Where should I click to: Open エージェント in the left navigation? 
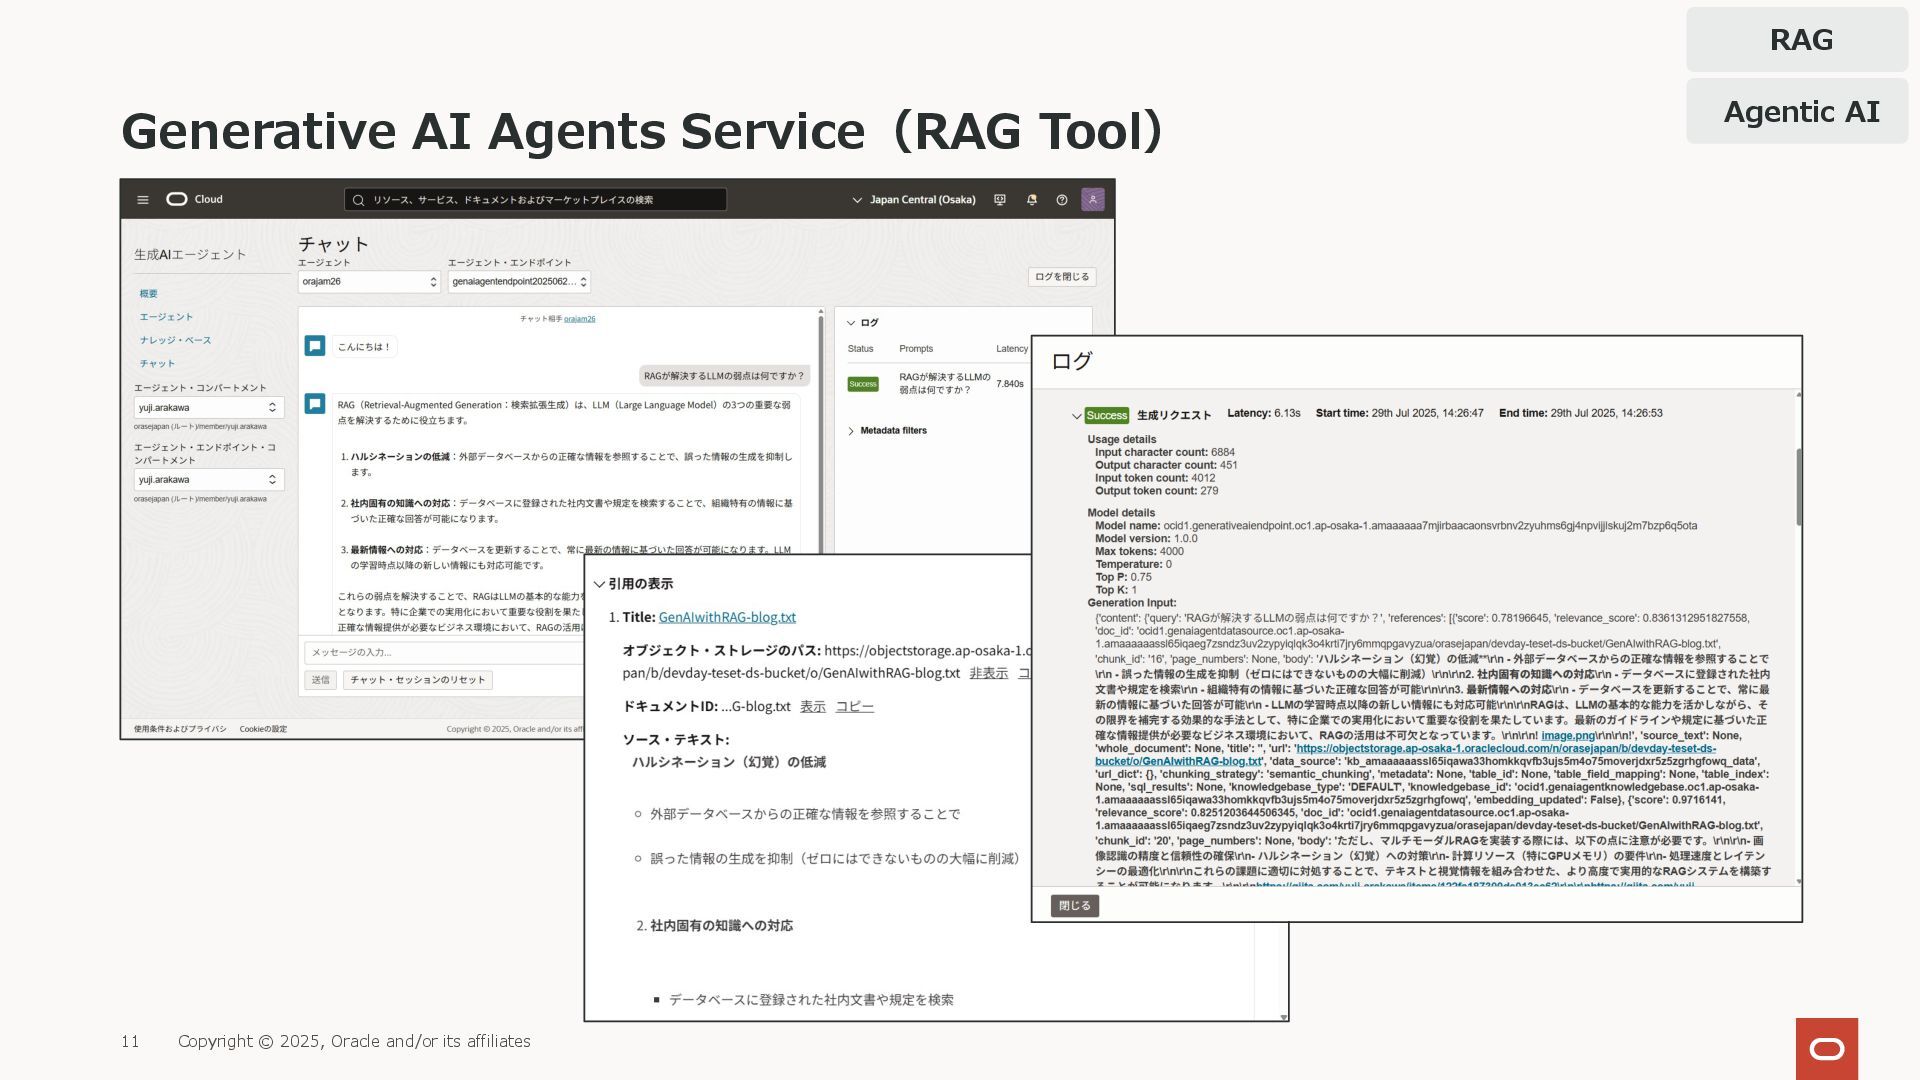point(166,317)
